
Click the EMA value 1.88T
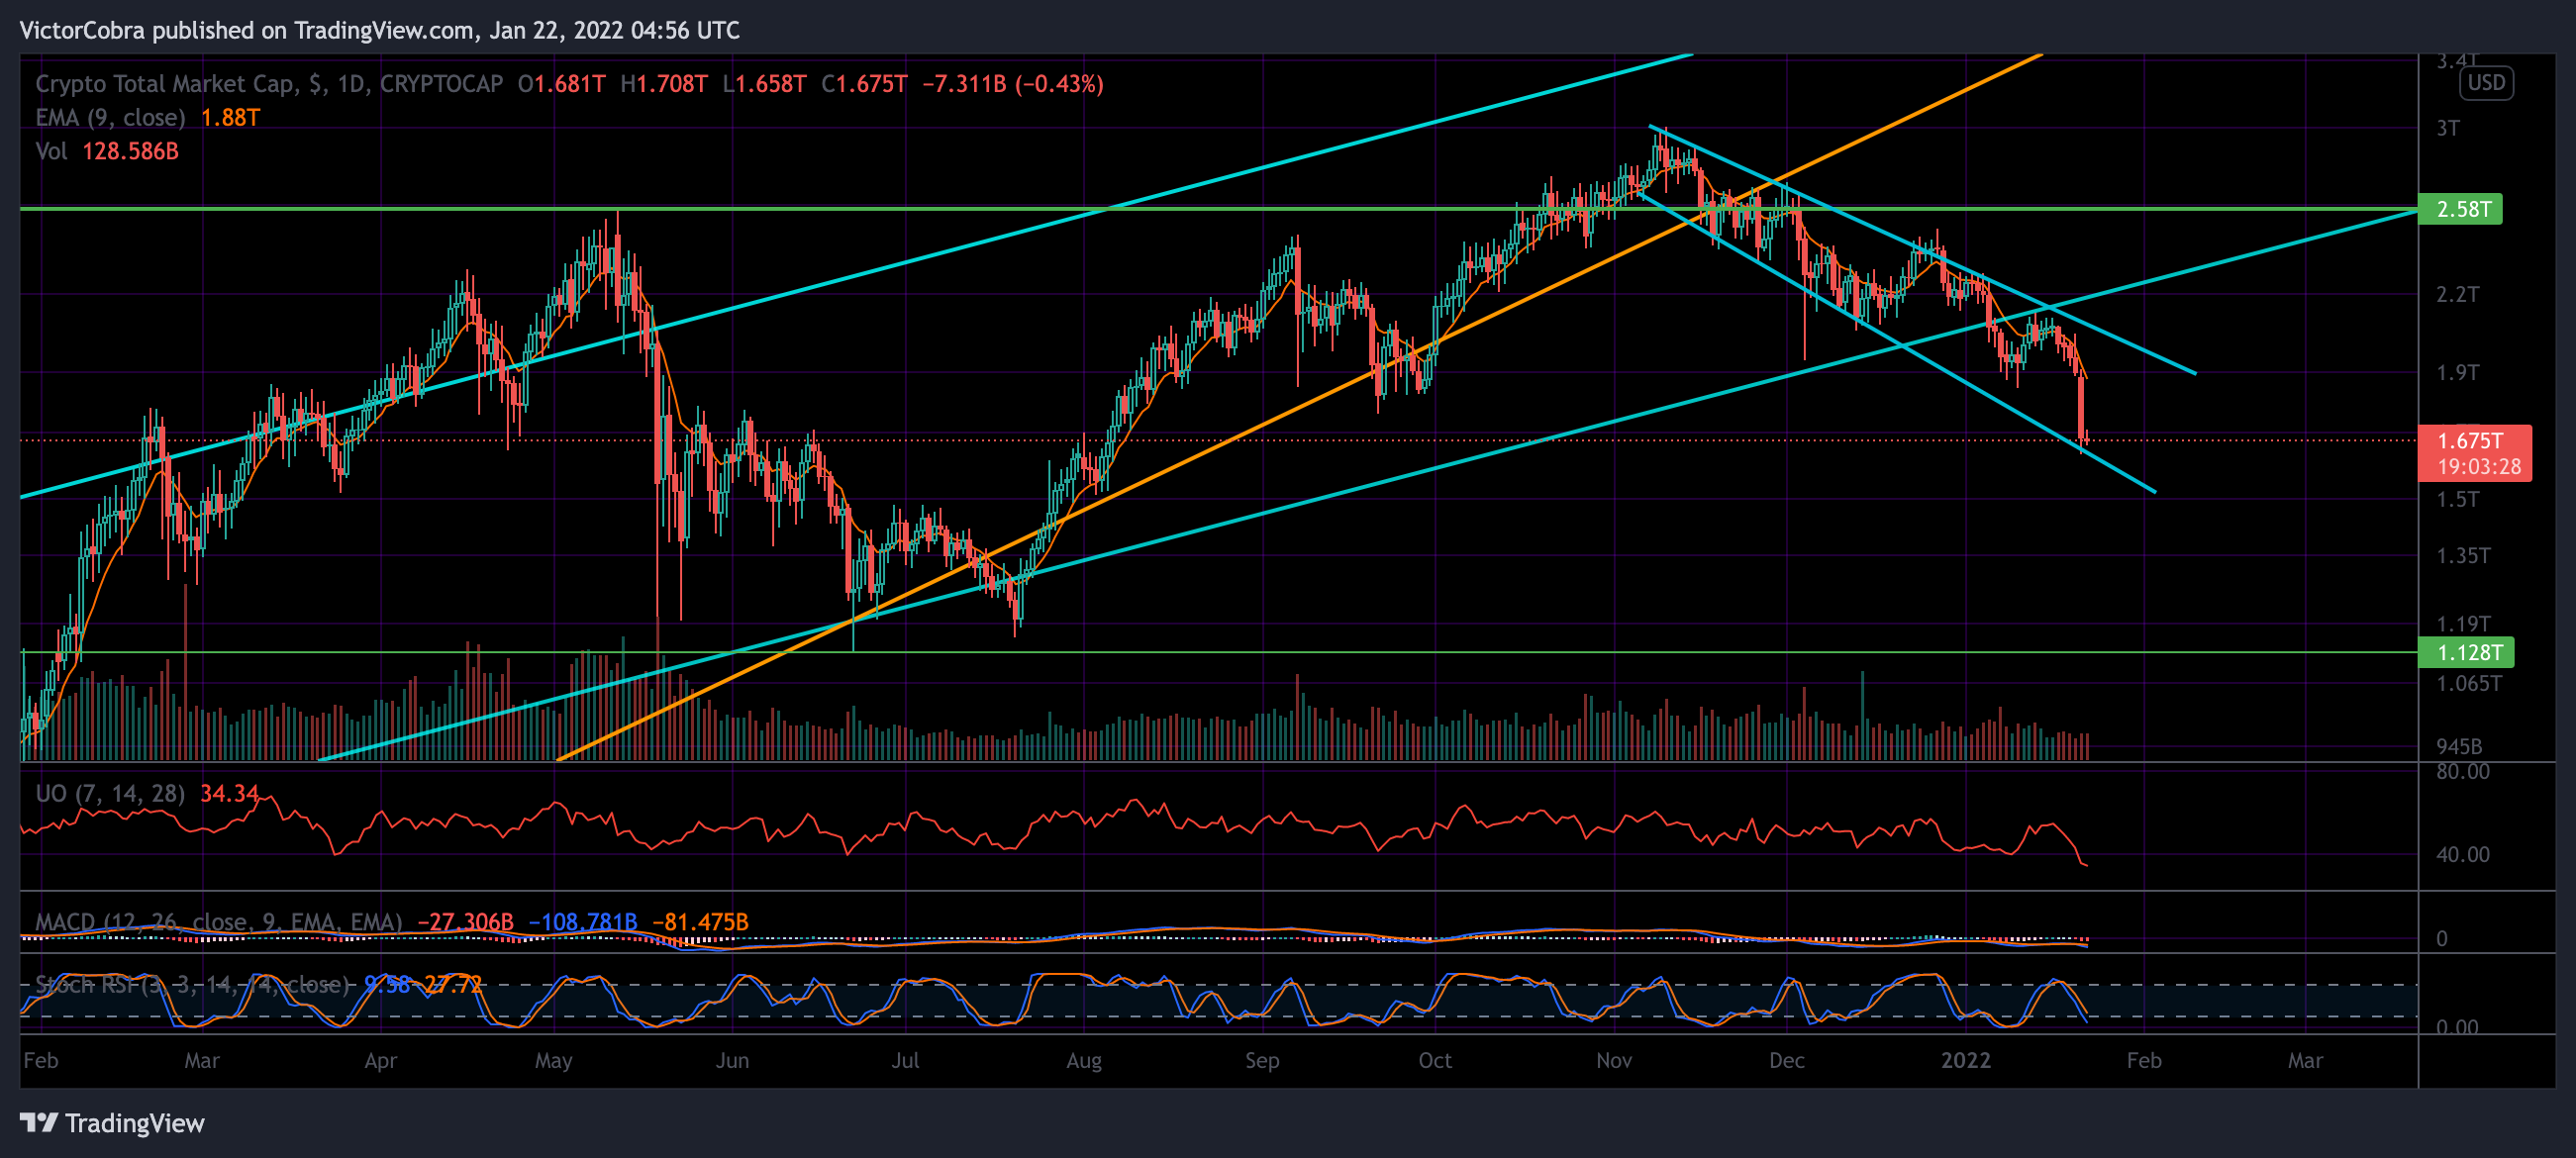coord(230,118)
